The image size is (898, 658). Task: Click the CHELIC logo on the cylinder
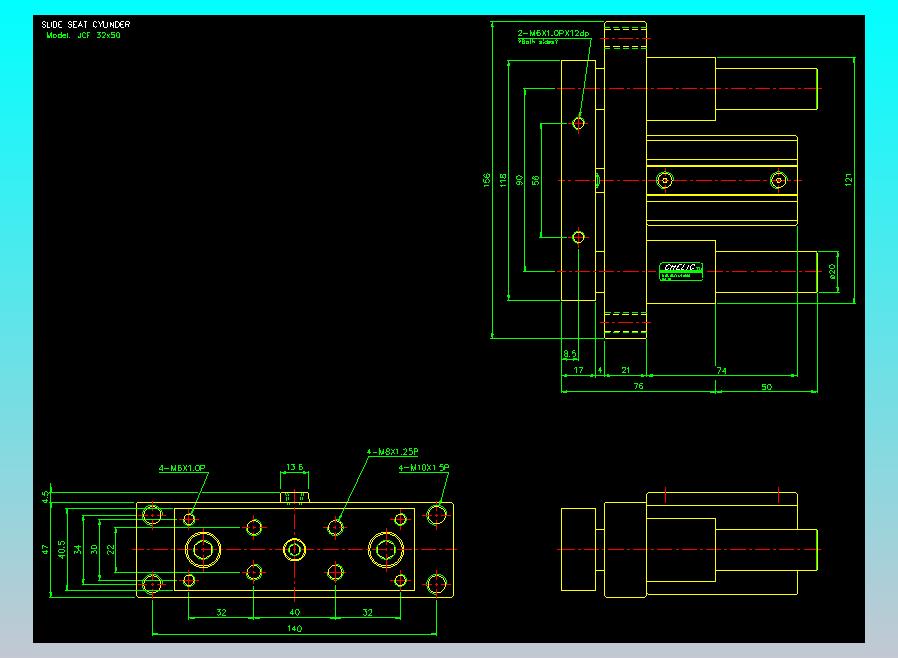[x=682, y=268]
